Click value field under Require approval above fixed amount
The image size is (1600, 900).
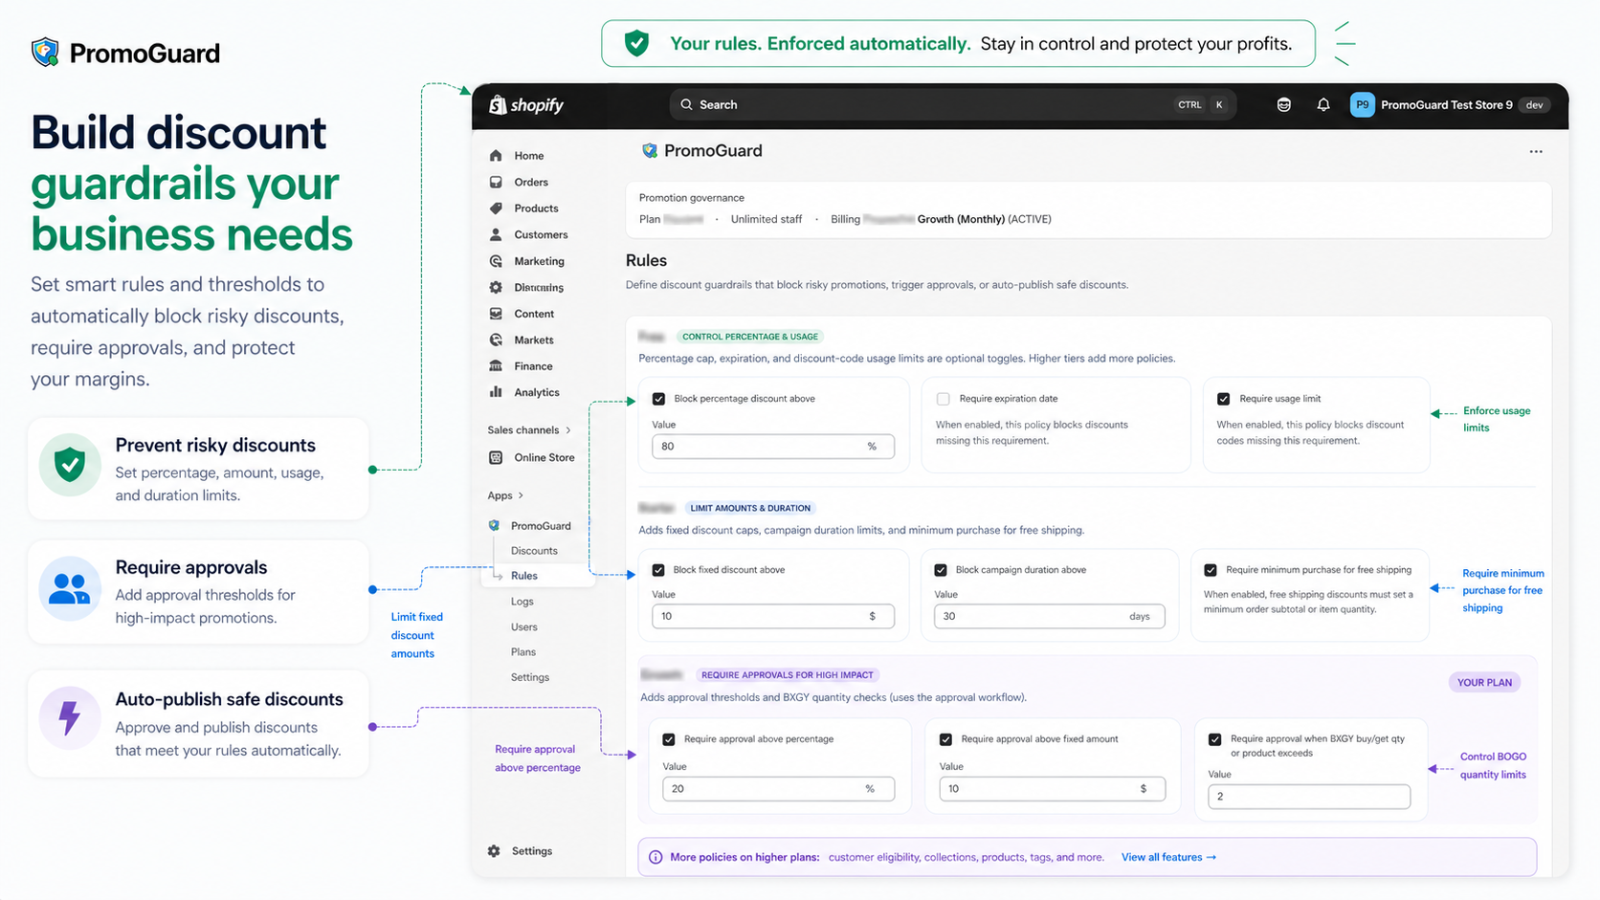click(1052, 789)
